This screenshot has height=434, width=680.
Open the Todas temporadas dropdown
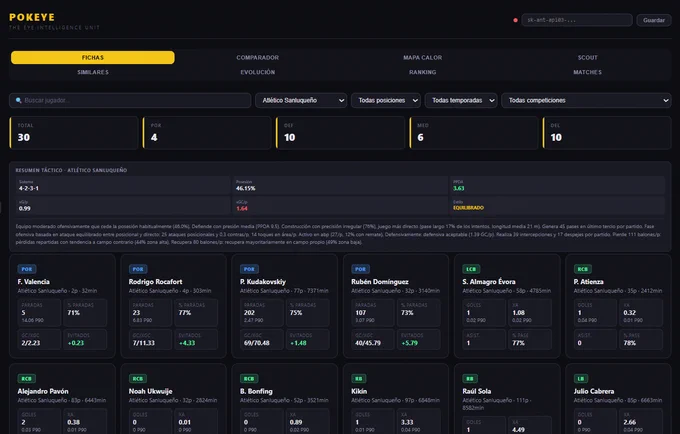461,100
